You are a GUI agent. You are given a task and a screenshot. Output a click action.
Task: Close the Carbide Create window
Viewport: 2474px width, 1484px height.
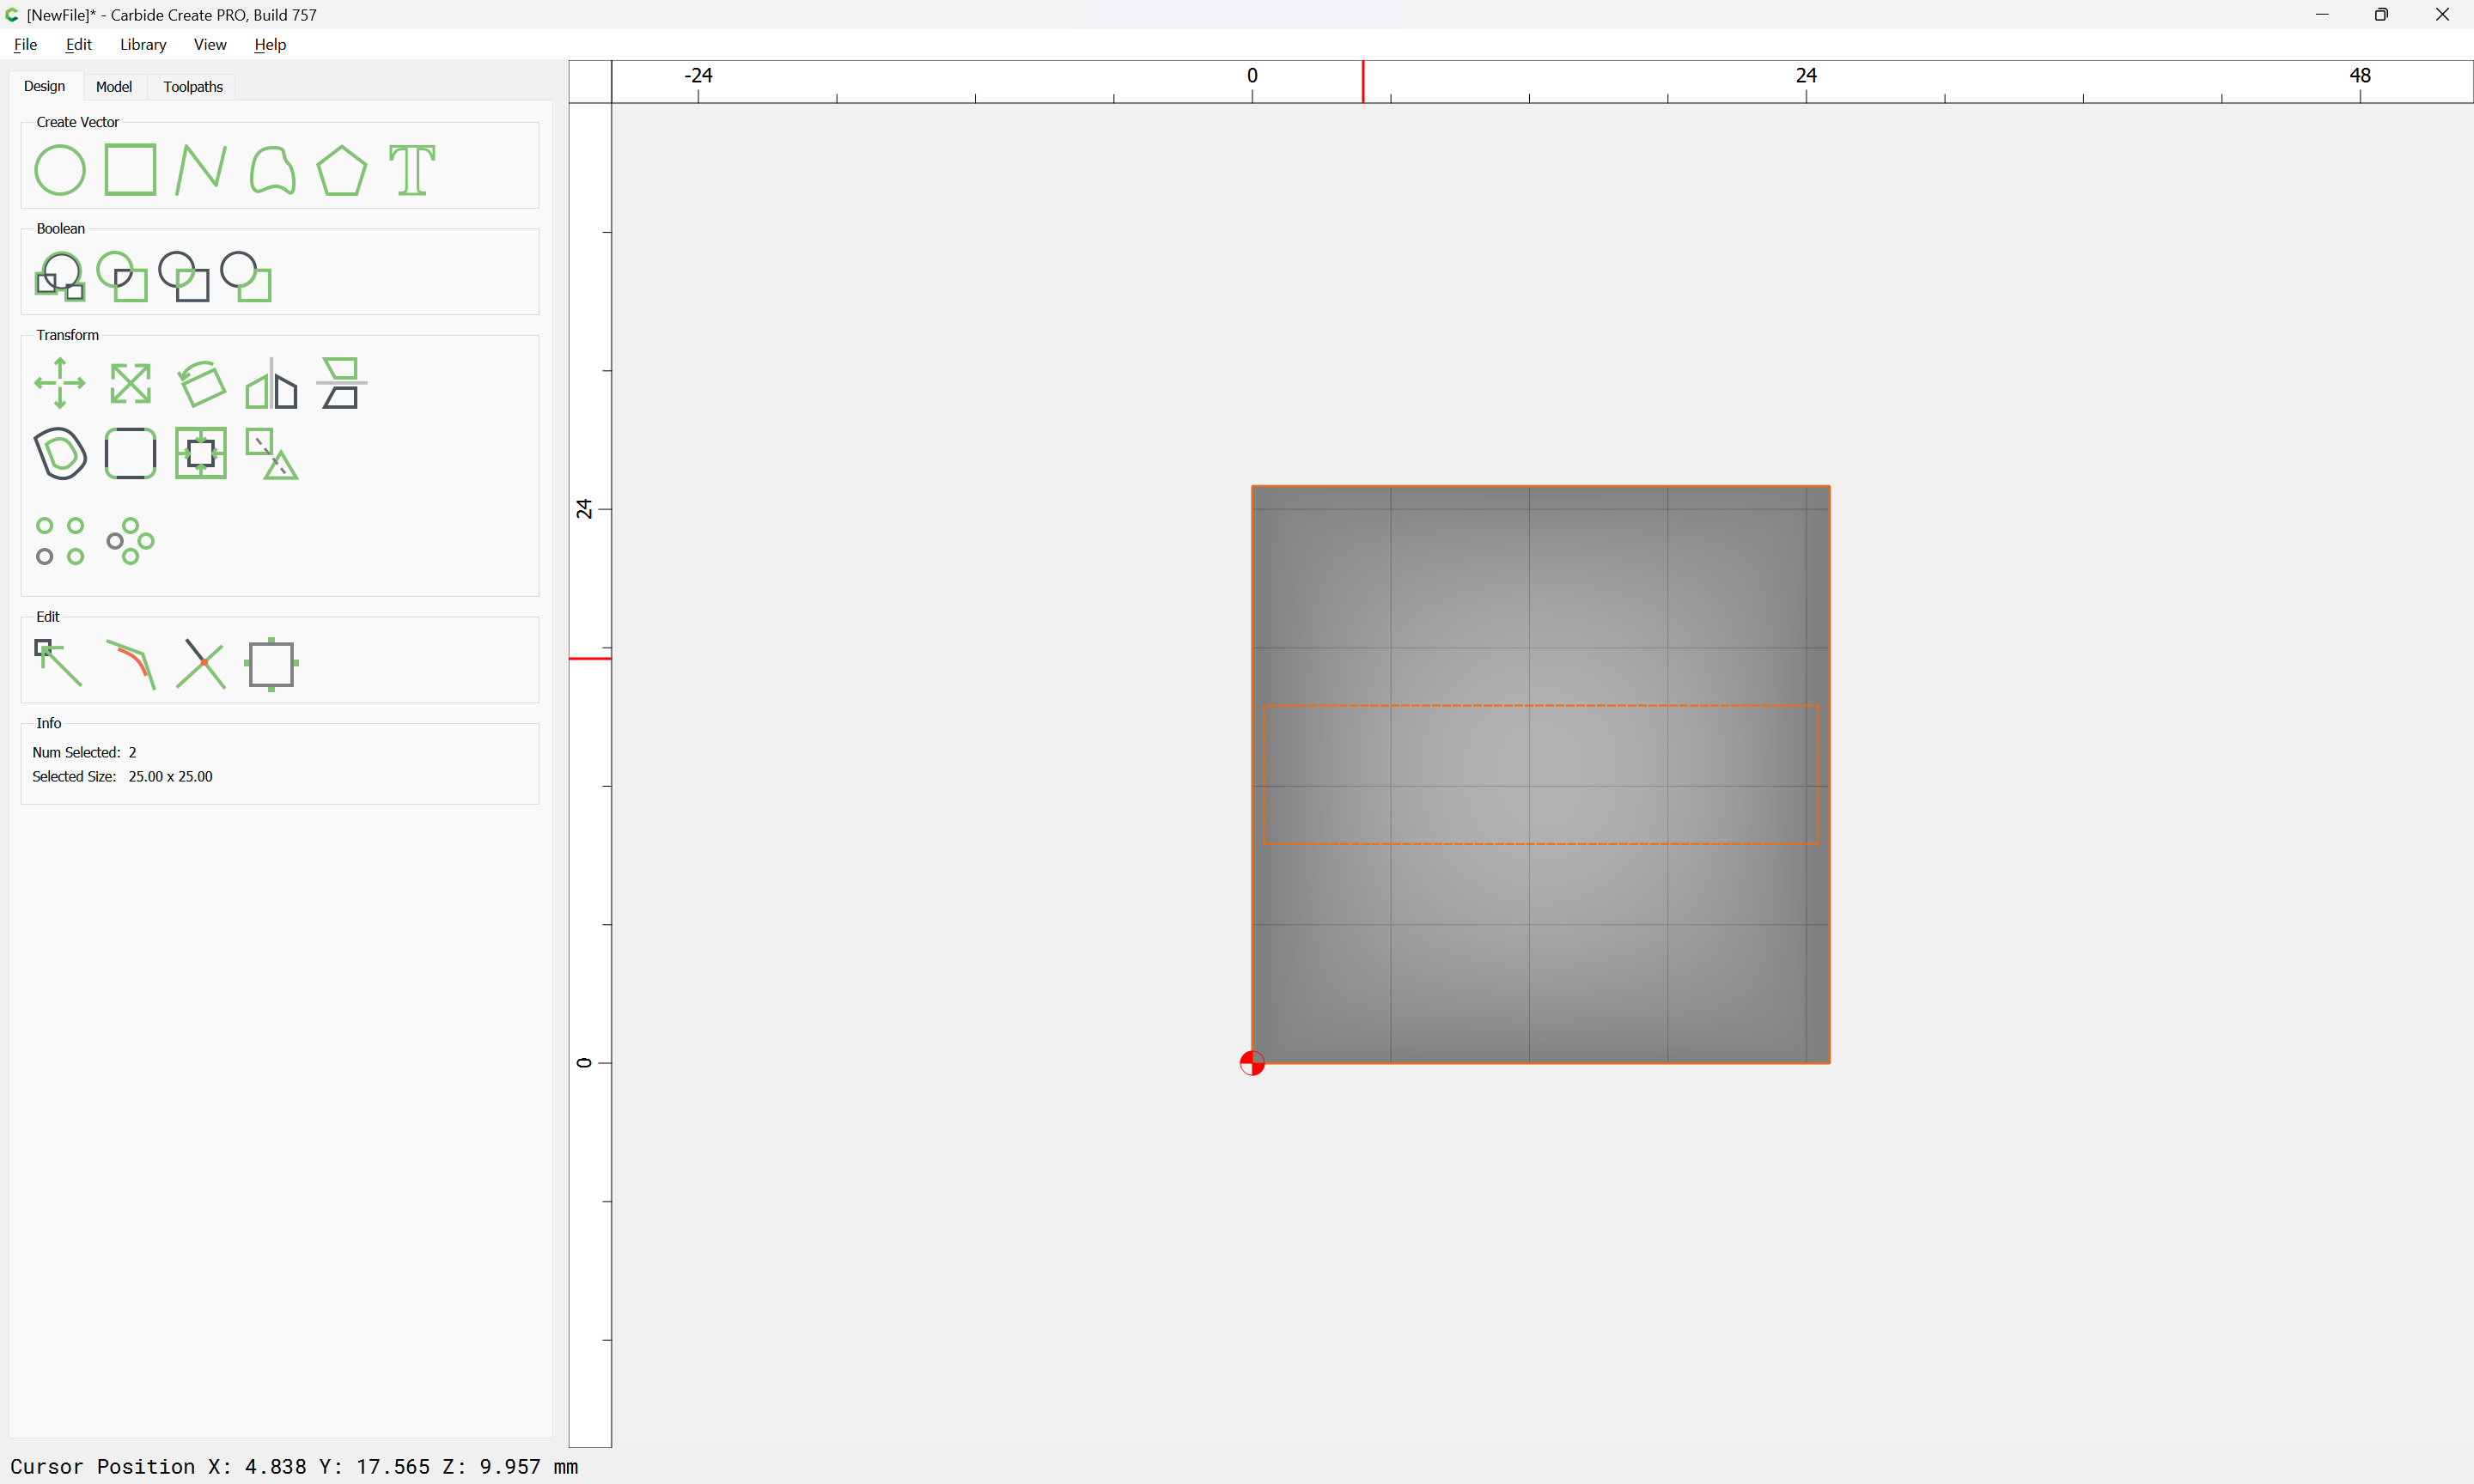point(2442,14)
